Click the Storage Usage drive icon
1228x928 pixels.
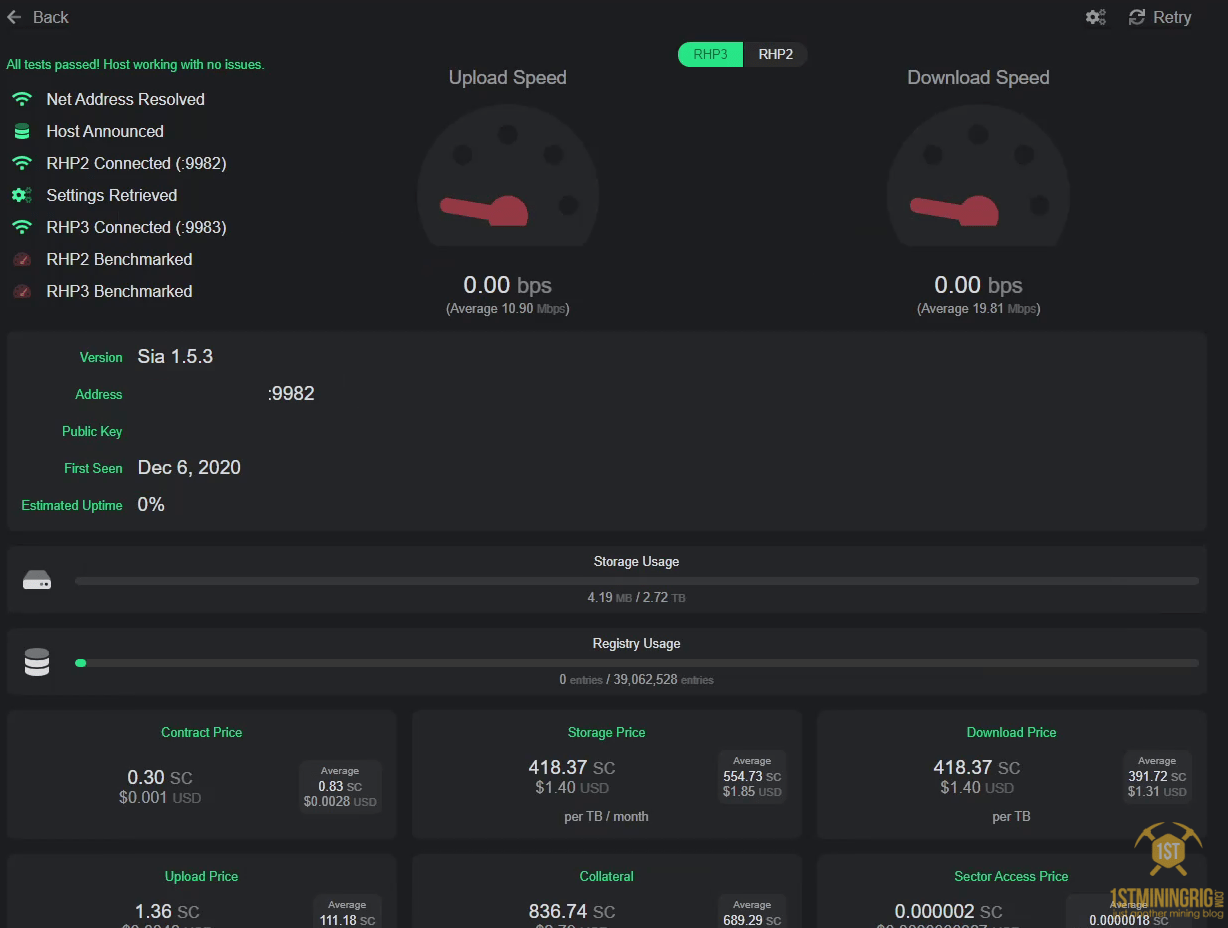tap(37, 580)
